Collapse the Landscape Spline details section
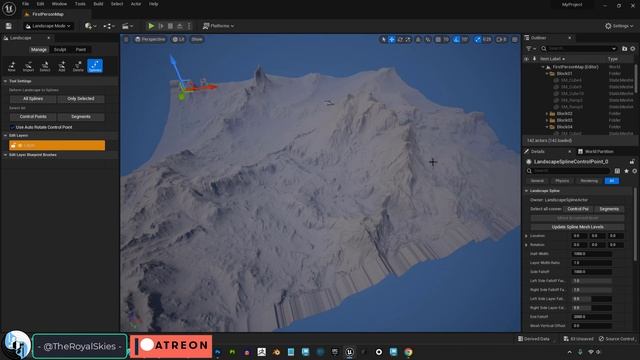The image size is (640, 360). point(527,191)
